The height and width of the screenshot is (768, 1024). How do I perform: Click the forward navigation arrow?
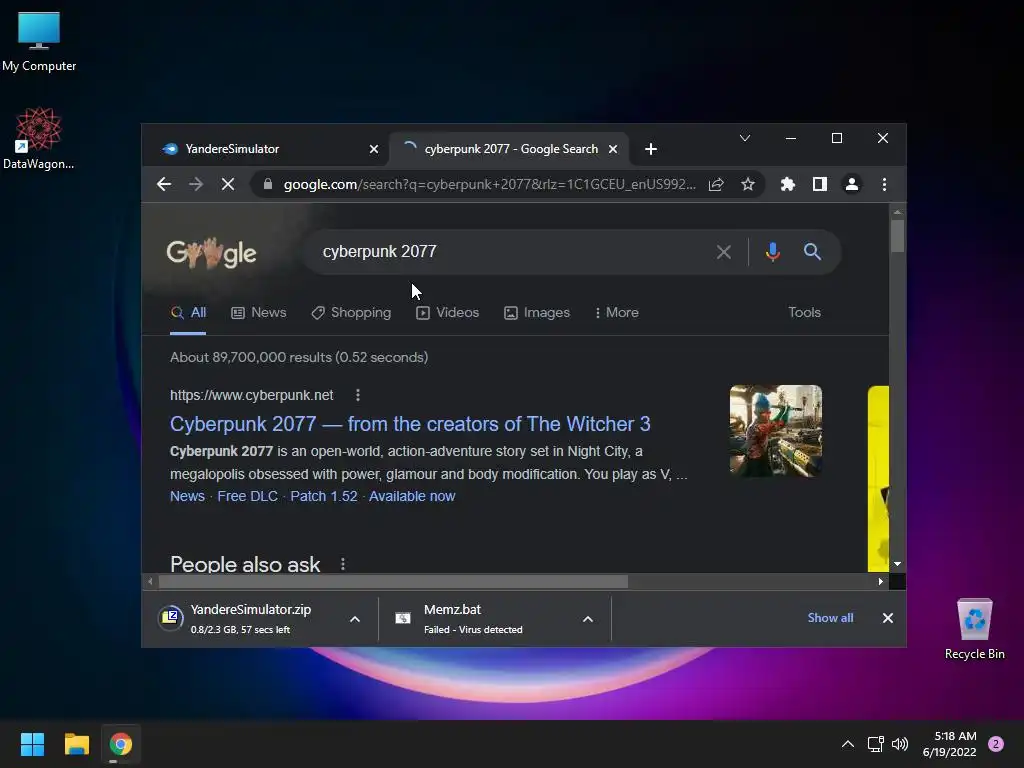click(x=196, y=185)
